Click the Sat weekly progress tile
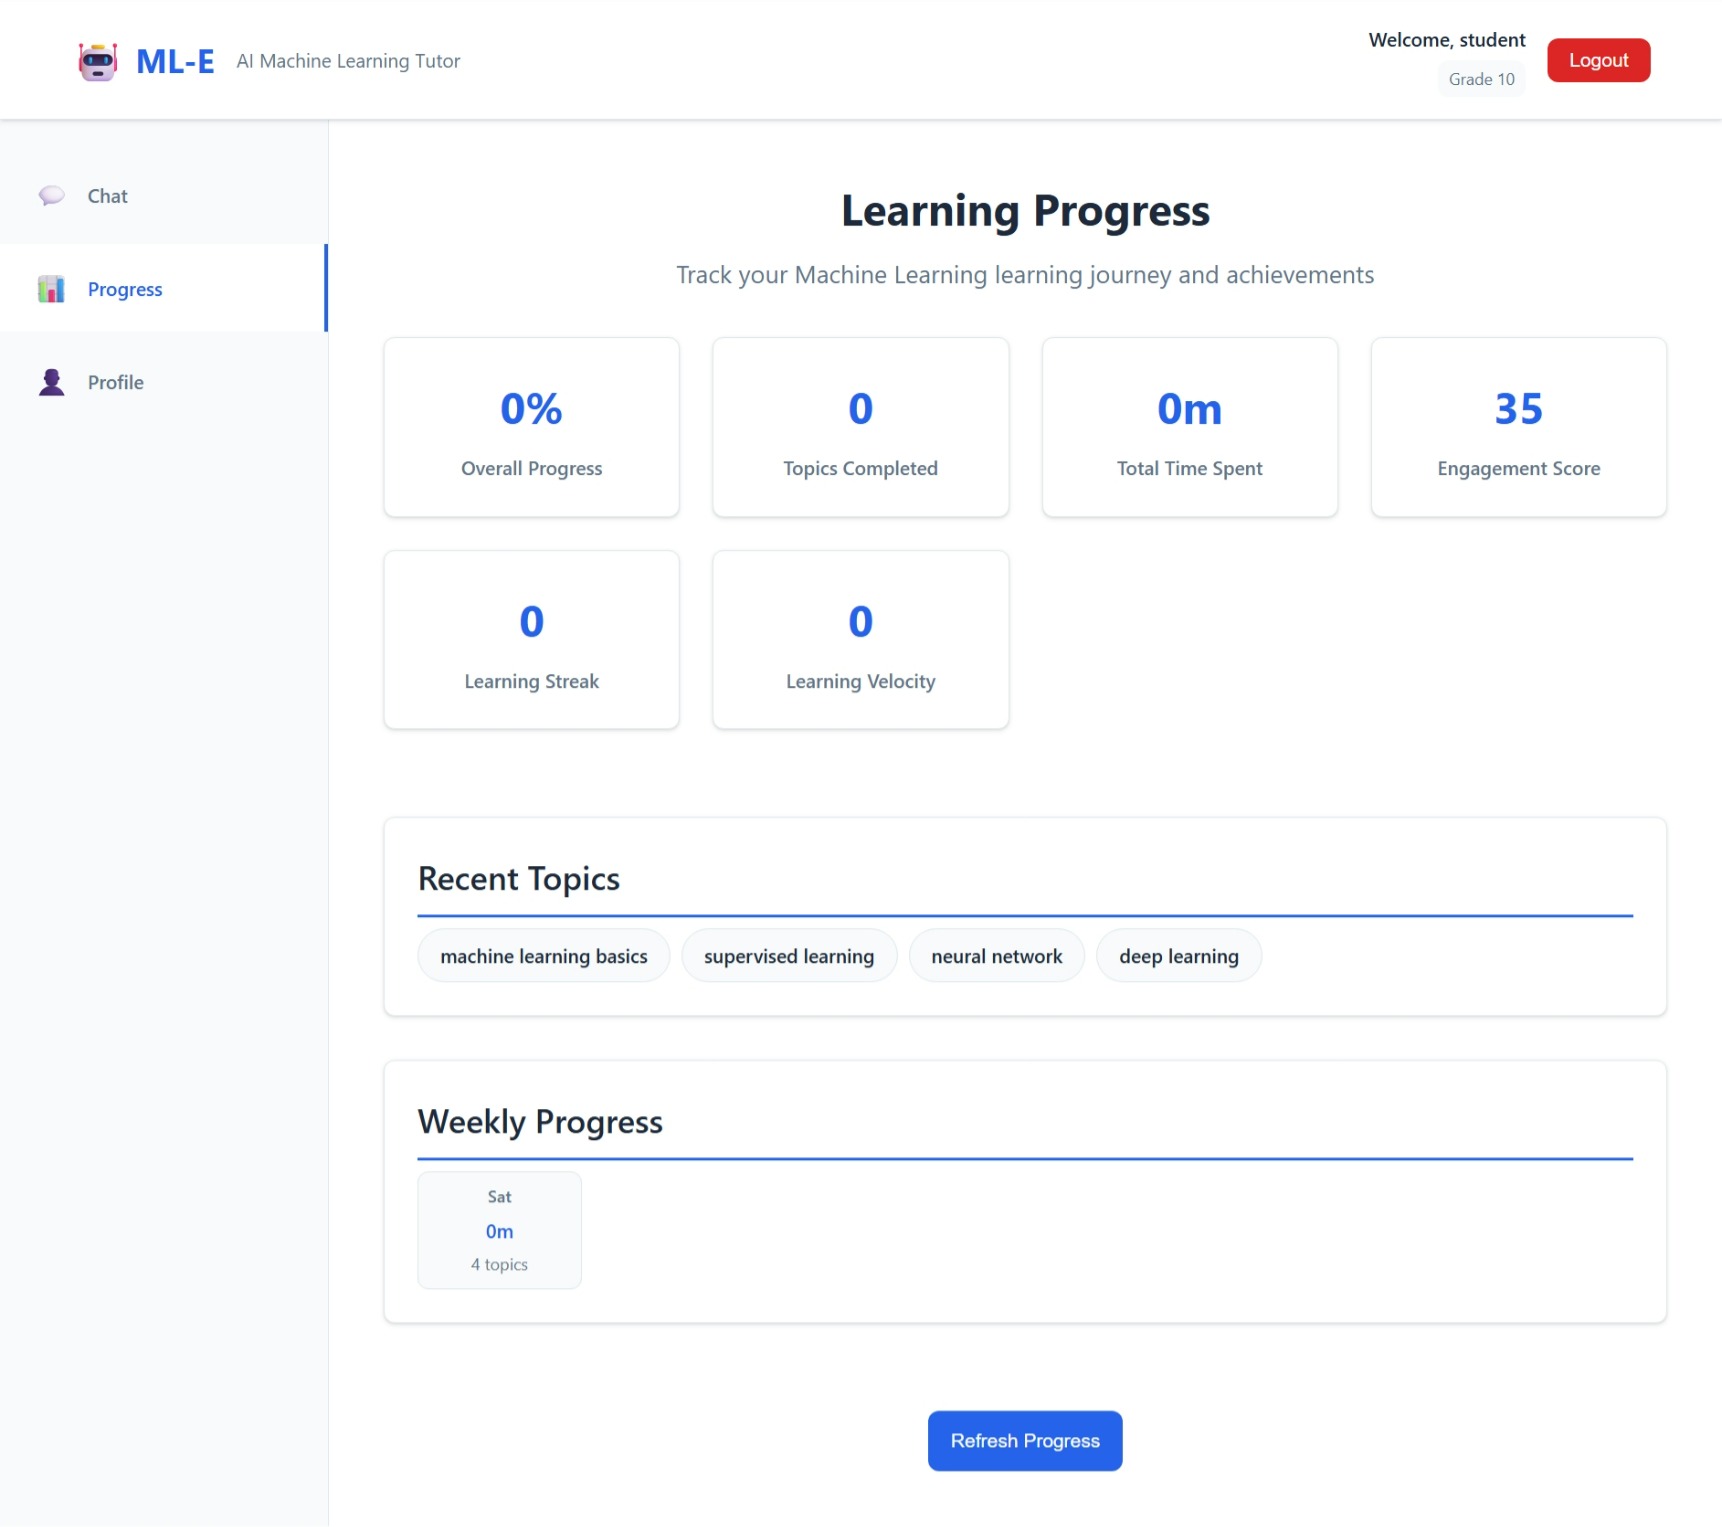 500,1230
